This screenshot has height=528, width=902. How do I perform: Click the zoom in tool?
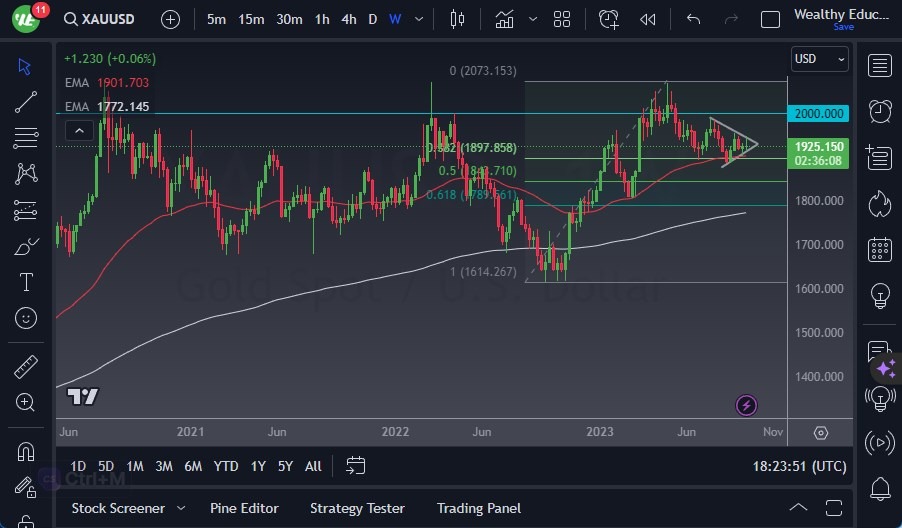click(26, 402)
